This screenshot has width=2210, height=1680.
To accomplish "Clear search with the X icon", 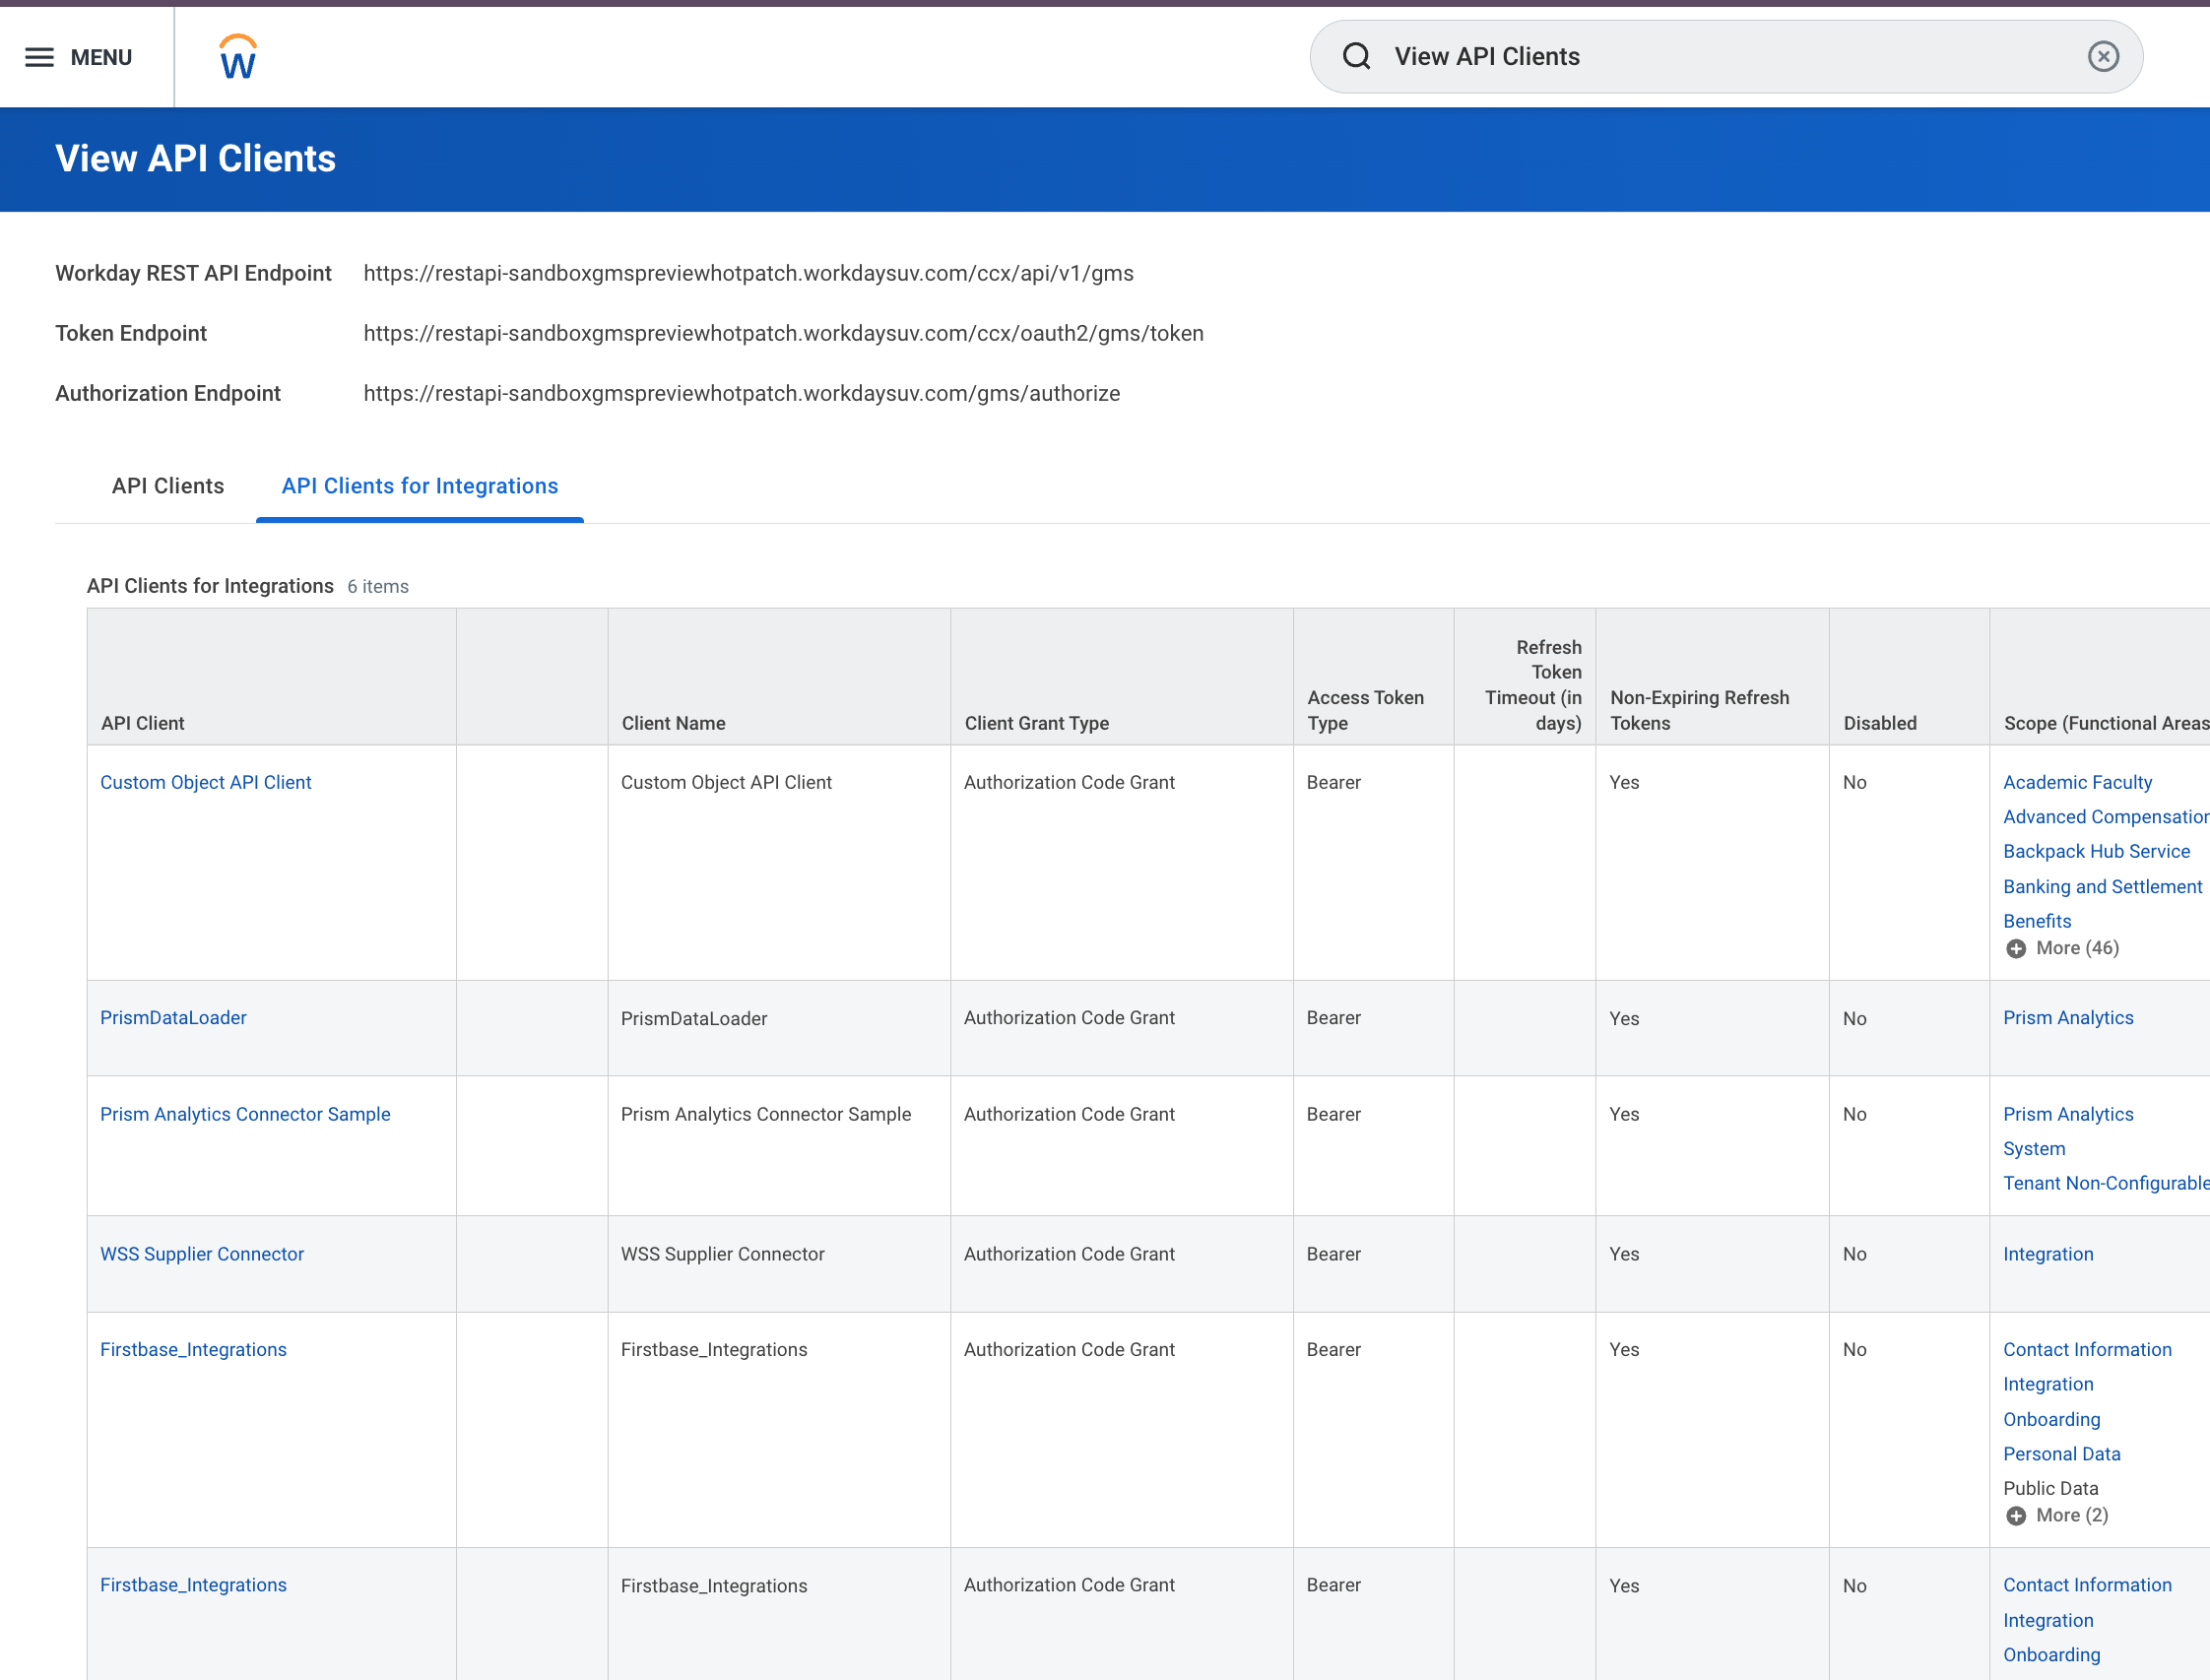I will (x=2103, y=56).
